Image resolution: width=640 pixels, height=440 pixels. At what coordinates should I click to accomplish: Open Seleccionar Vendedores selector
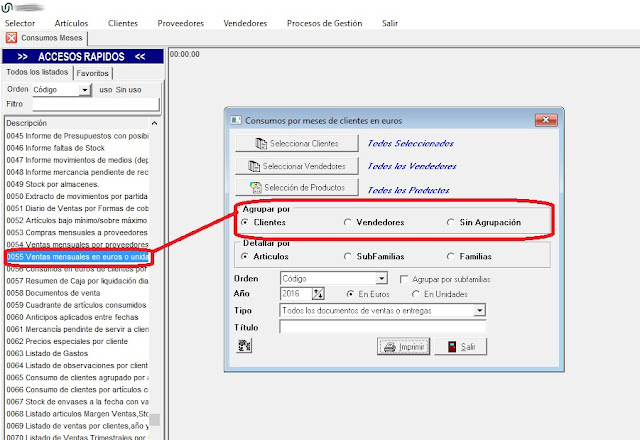click(x=295, y=165)
